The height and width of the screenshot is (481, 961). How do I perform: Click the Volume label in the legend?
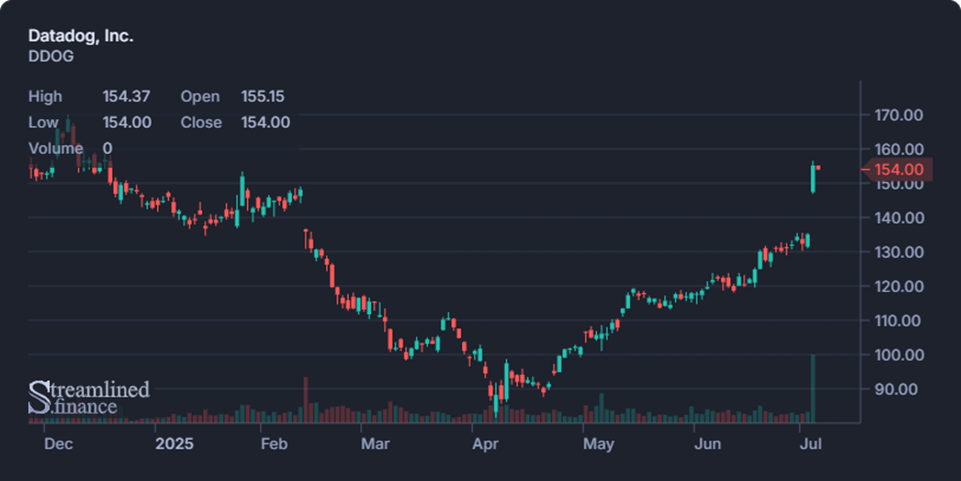click(56, 148)
